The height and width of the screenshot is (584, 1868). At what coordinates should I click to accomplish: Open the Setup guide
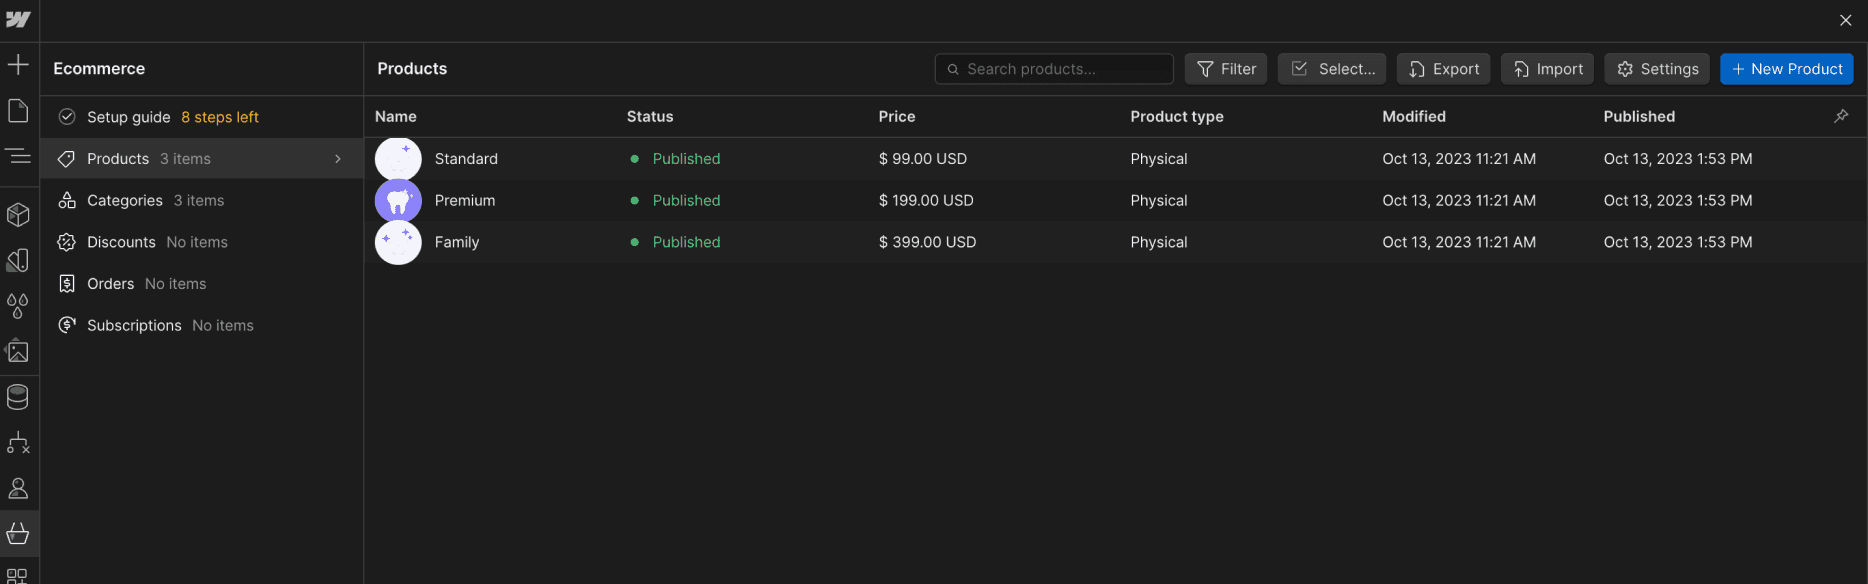tap(201, 117)
